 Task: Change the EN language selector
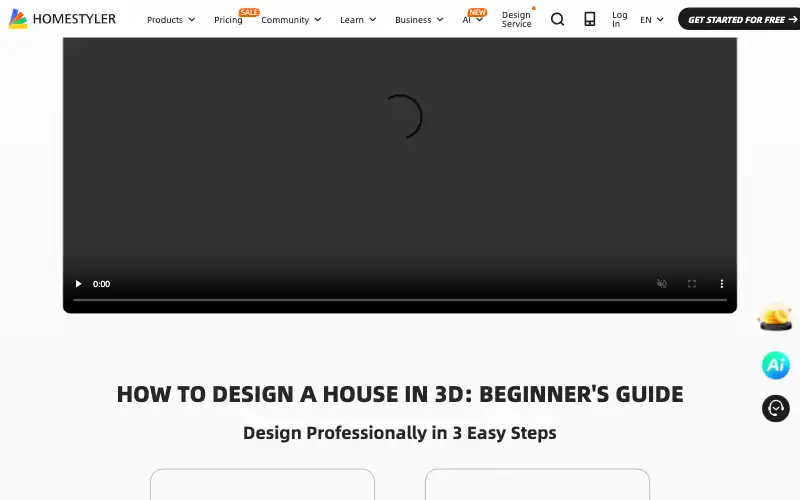(x=652, y=20)
